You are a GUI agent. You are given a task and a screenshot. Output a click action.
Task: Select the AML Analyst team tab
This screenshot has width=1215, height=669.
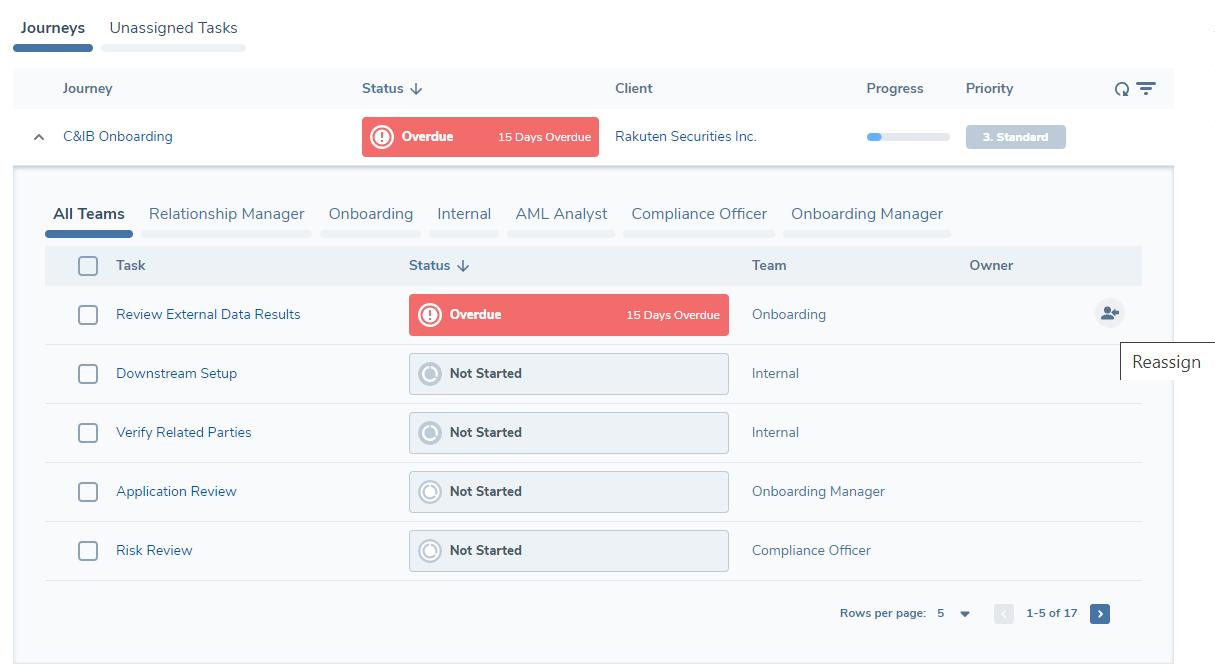(561, 214)
